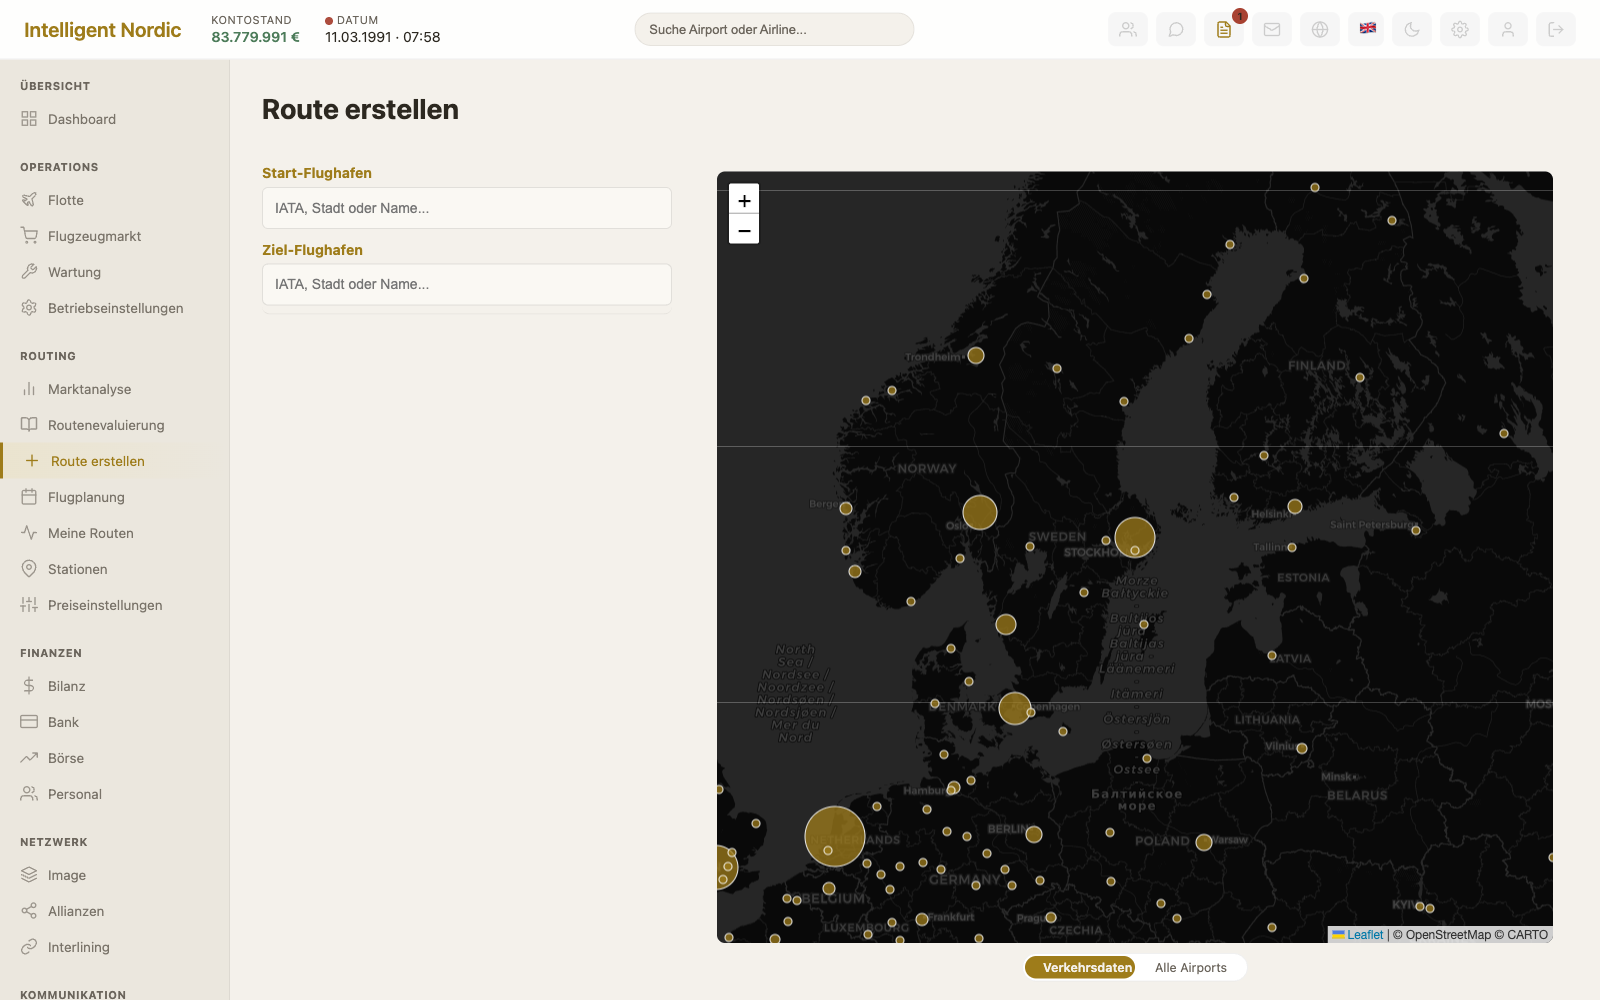
Task: Select Verkehrsdaten map mode
Action: (x=1081, y=967)
